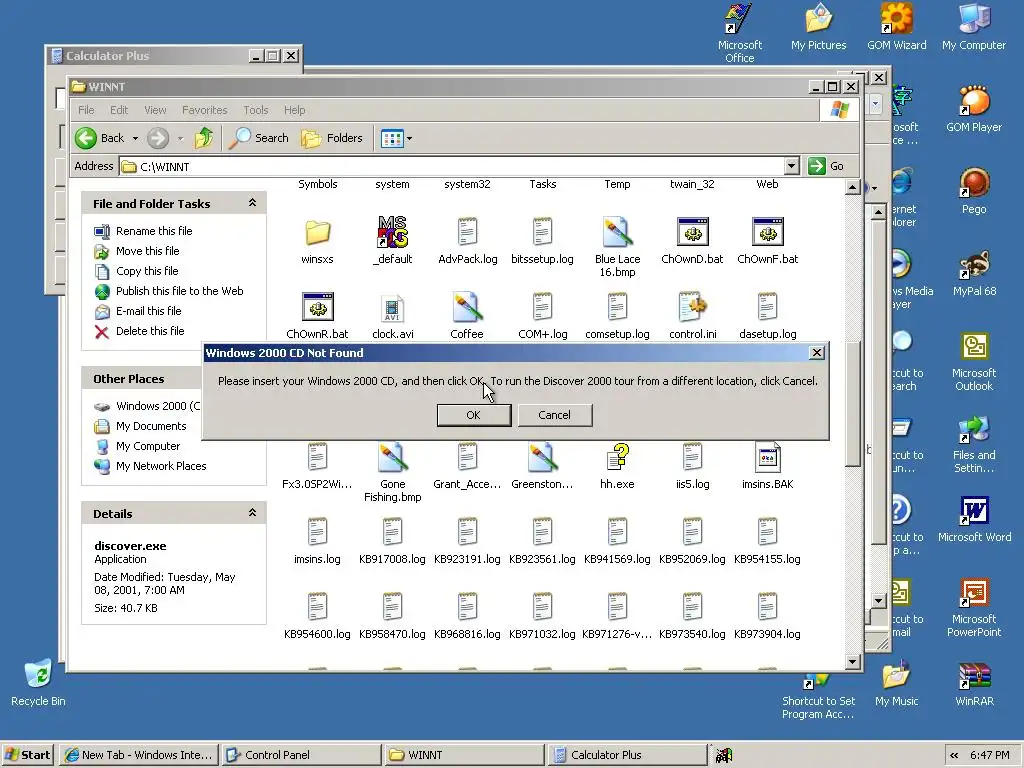1024x768 pixels.
Task: Open WinRAR desktop icon
Action: [974, 677]
